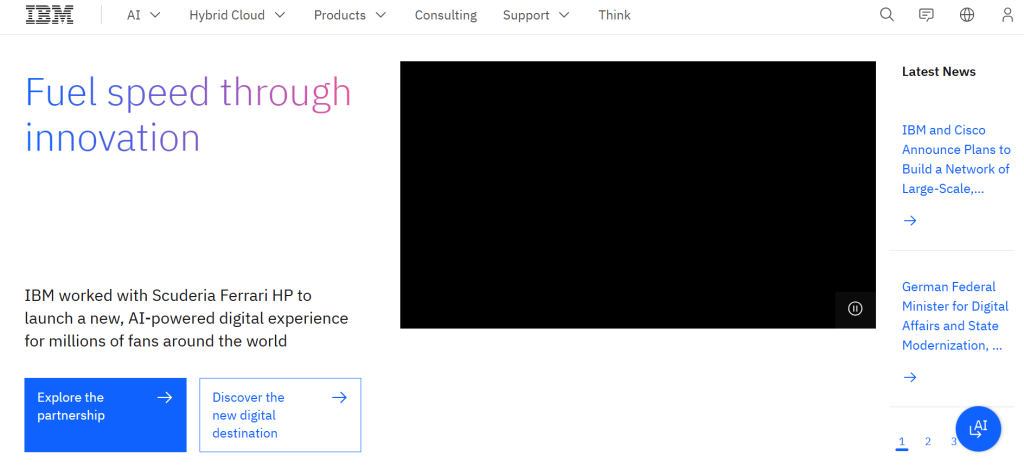The width and height of the screenshot is (1024, 469).
Task: Go to news page 2
Action: click(x=928, y=441)
